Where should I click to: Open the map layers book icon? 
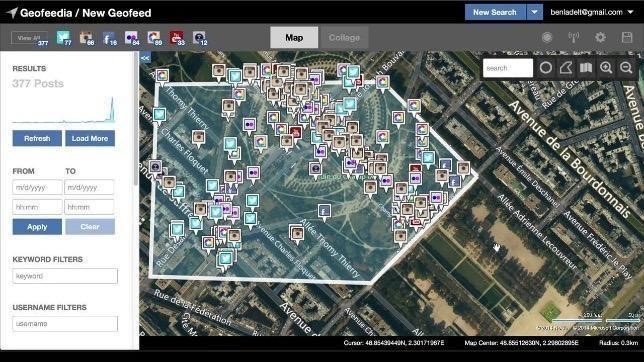pyautogui.click(x=586, y=68)
